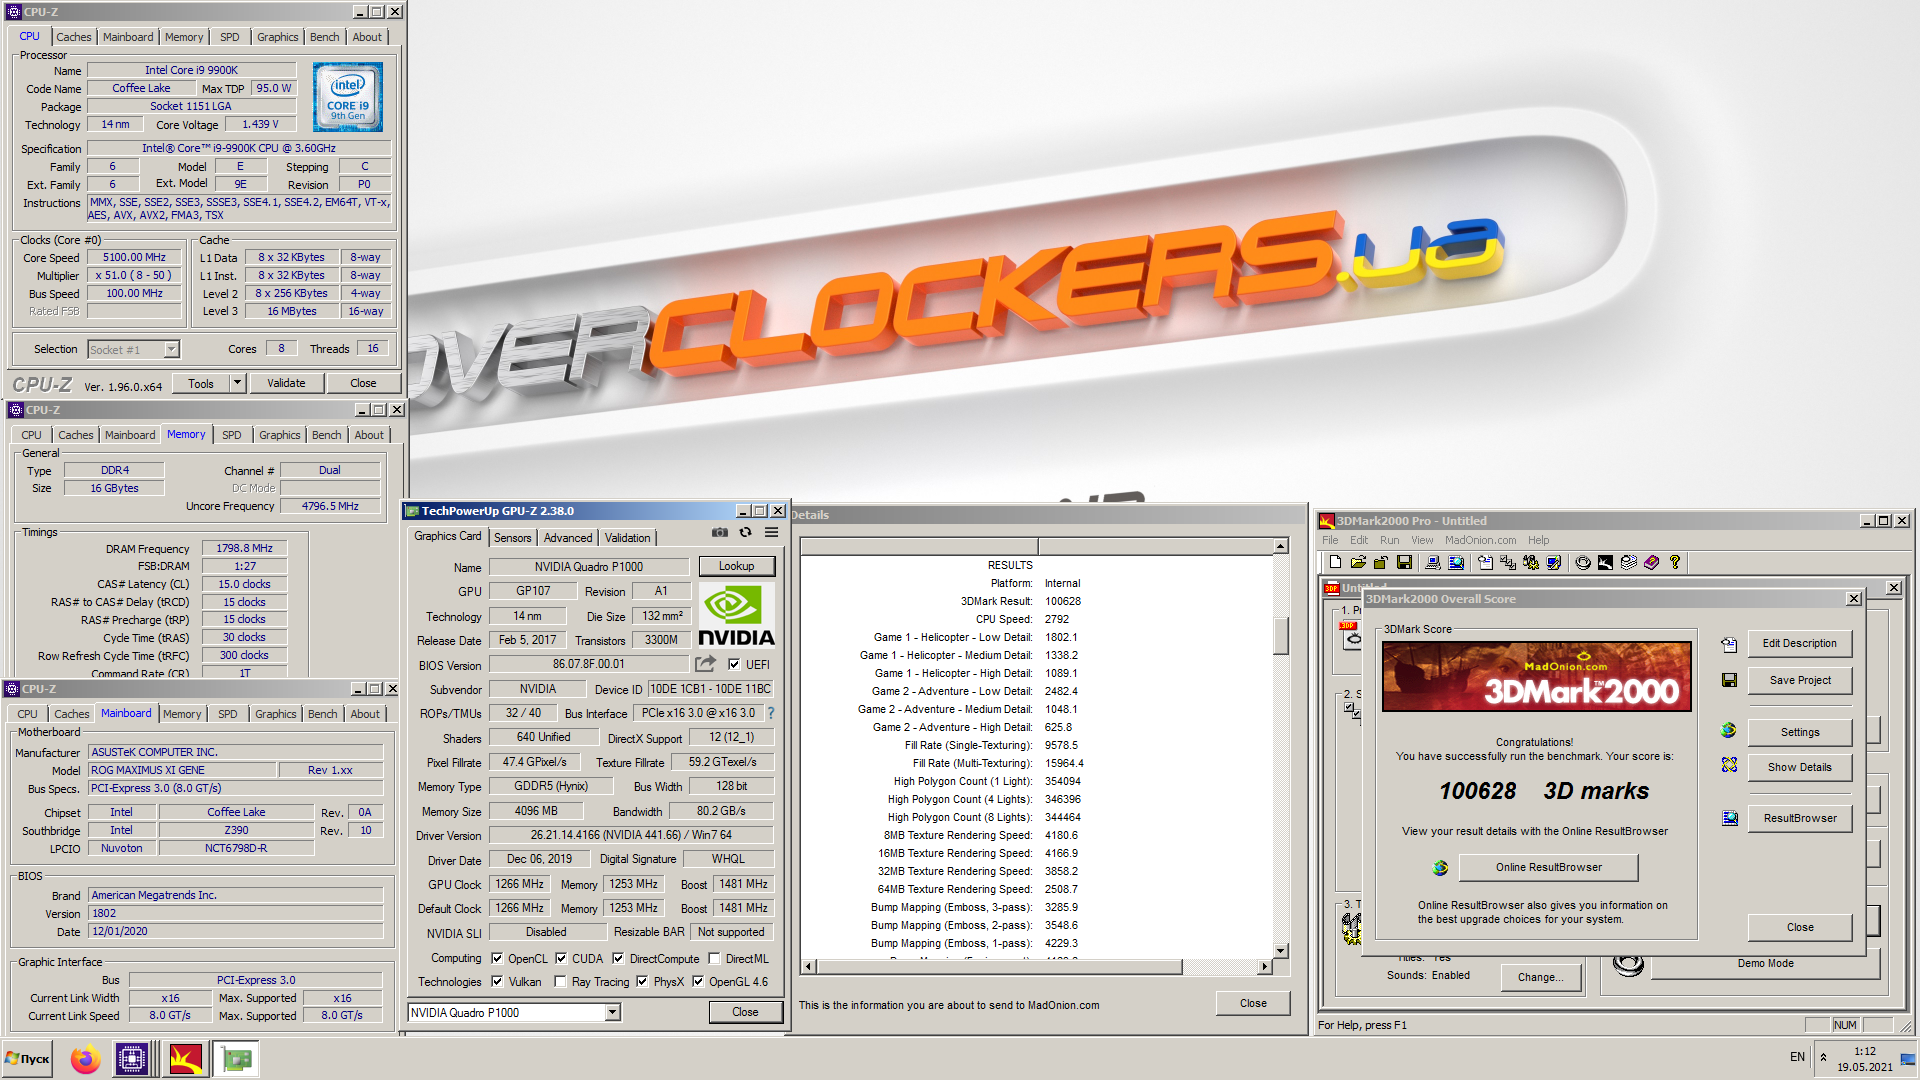Open the Start (Пуск) menu
The width and height of the screenshot is (1920, 1080).
(x=28, y=1059)
